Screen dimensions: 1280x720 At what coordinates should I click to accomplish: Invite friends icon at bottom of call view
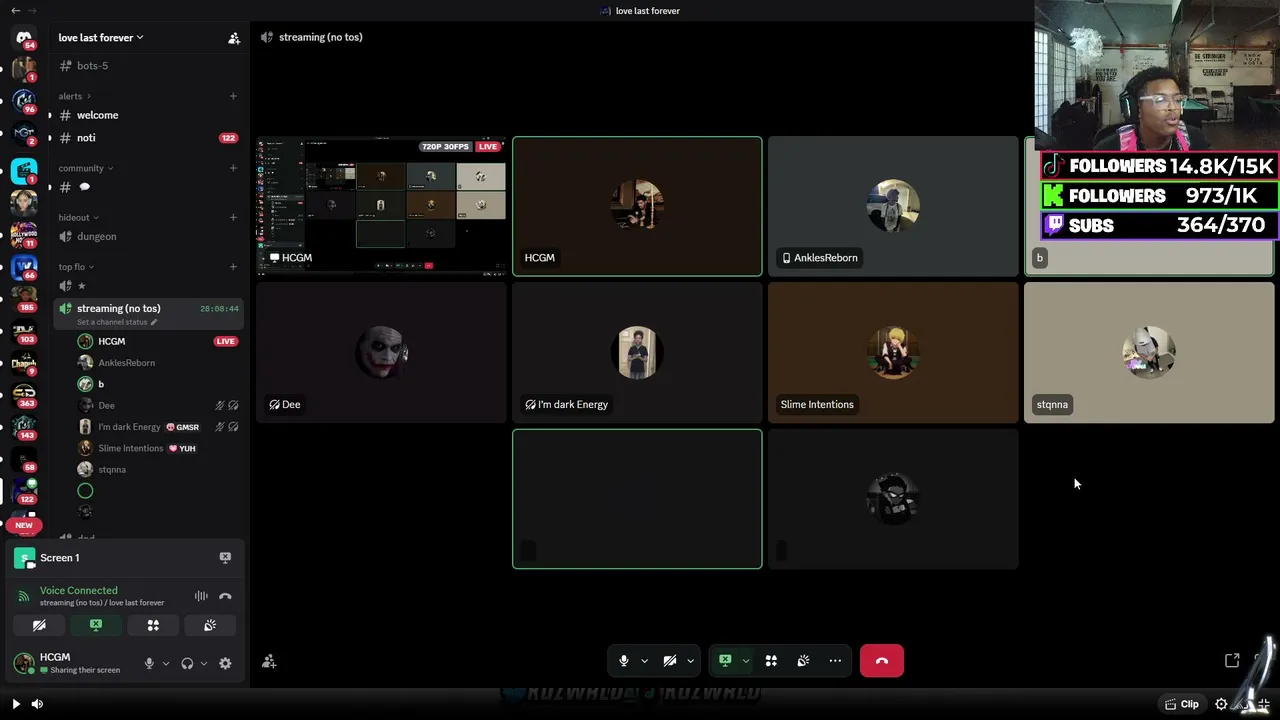[x=269, y=661]
